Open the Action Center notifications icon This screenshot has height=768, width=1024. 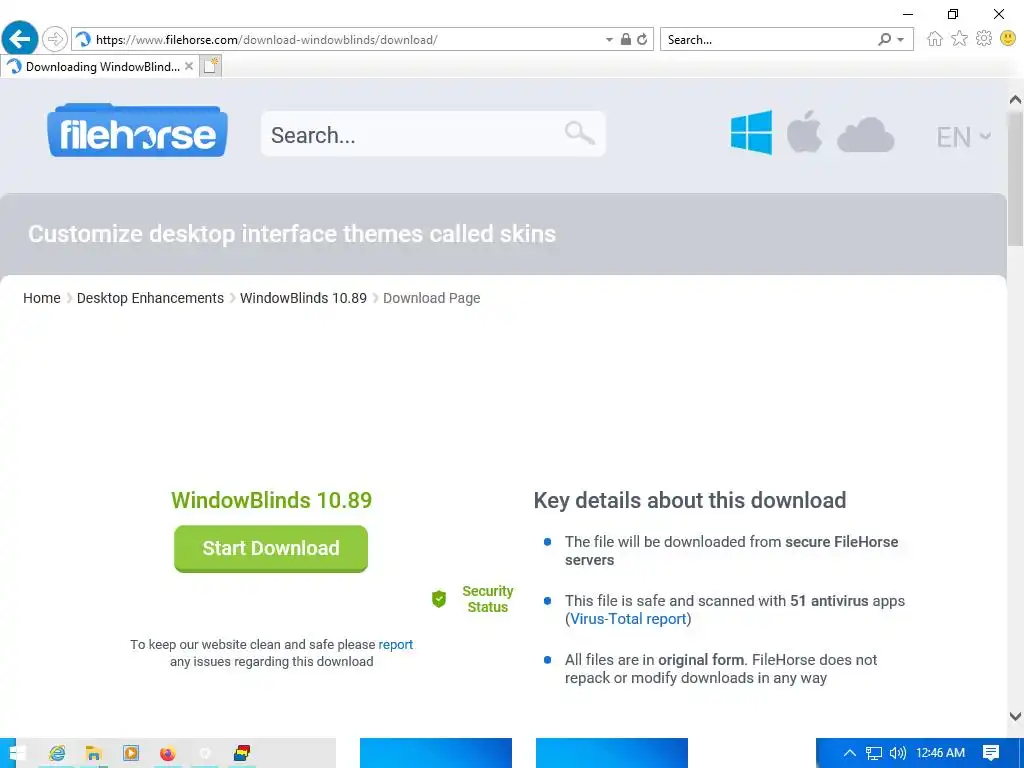(x=991, y=753)
